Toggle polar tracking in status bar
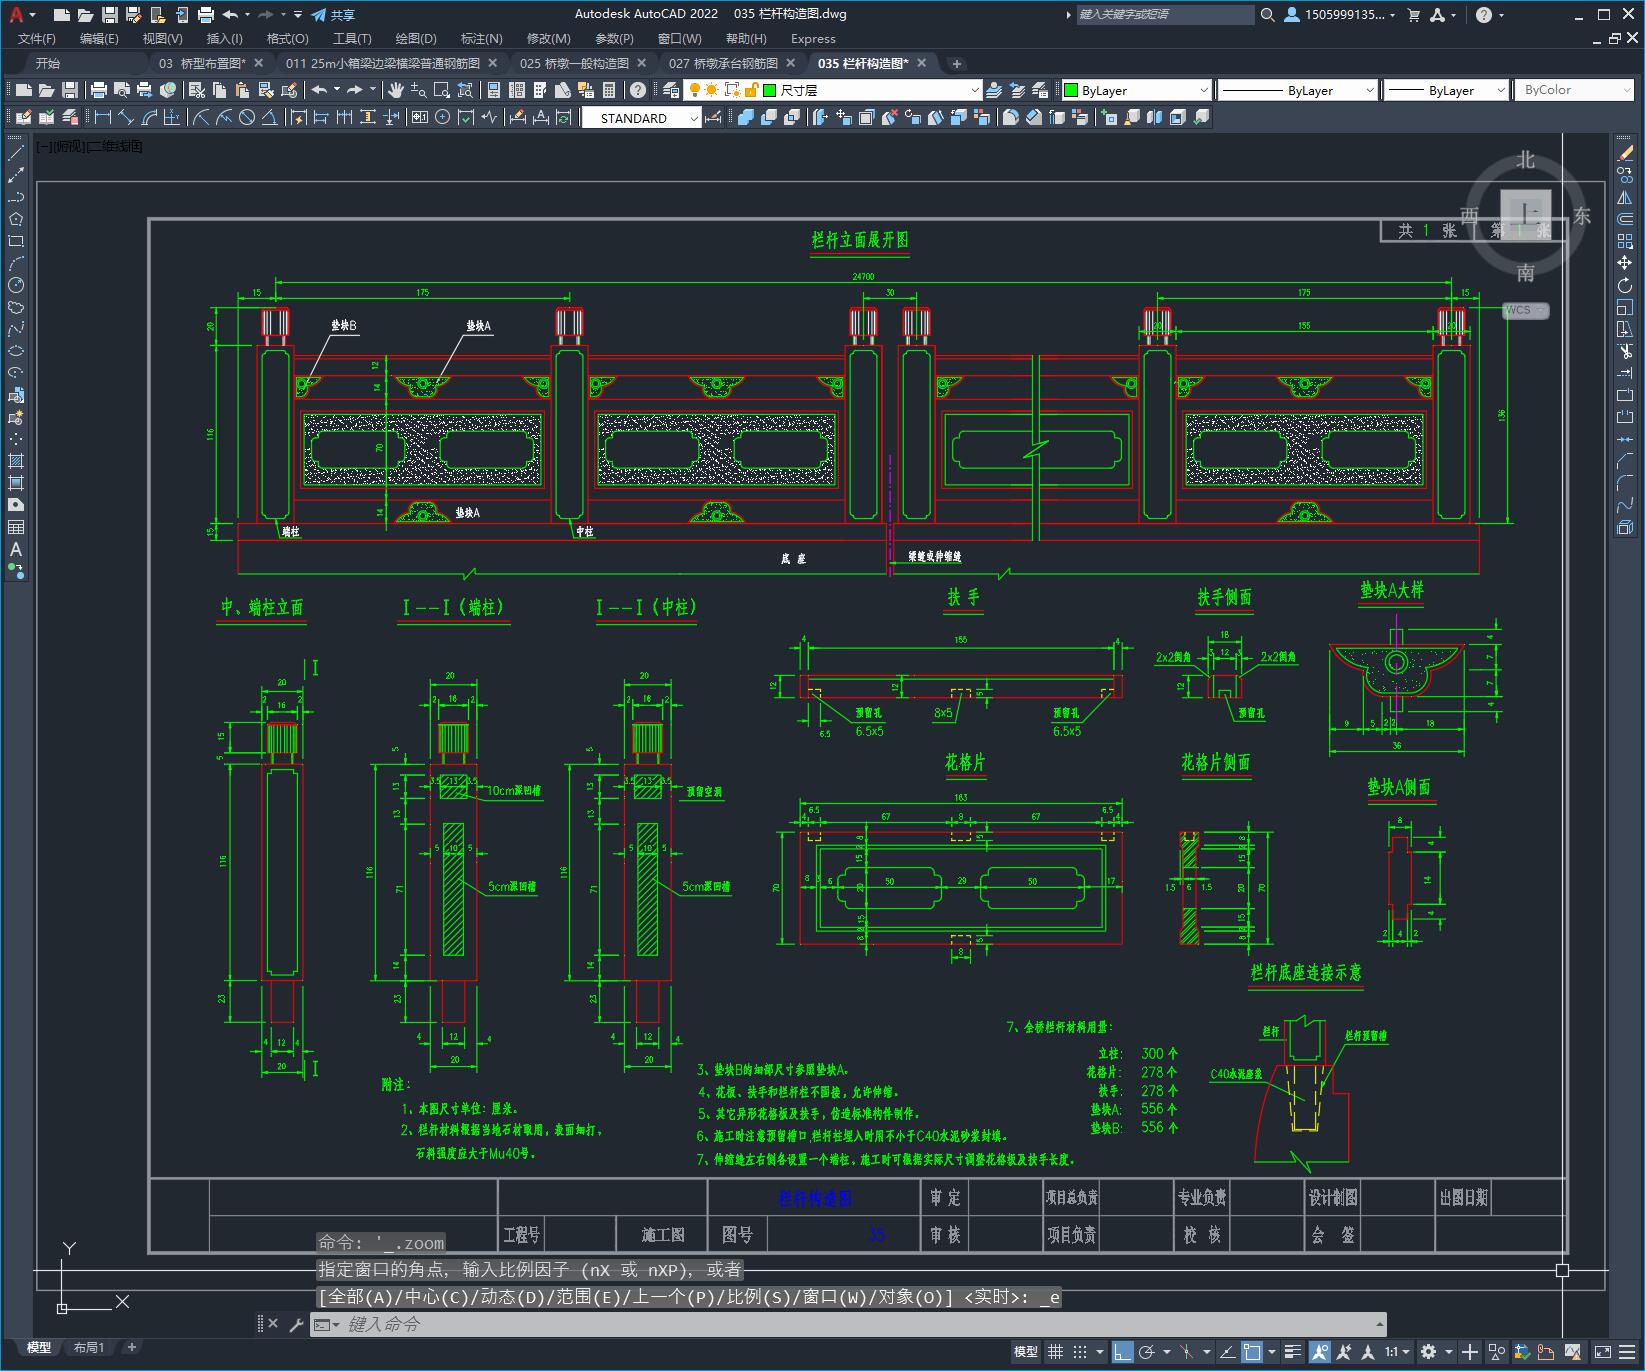Viewport: 1645px width, 1371px height. (1147, 1351)
